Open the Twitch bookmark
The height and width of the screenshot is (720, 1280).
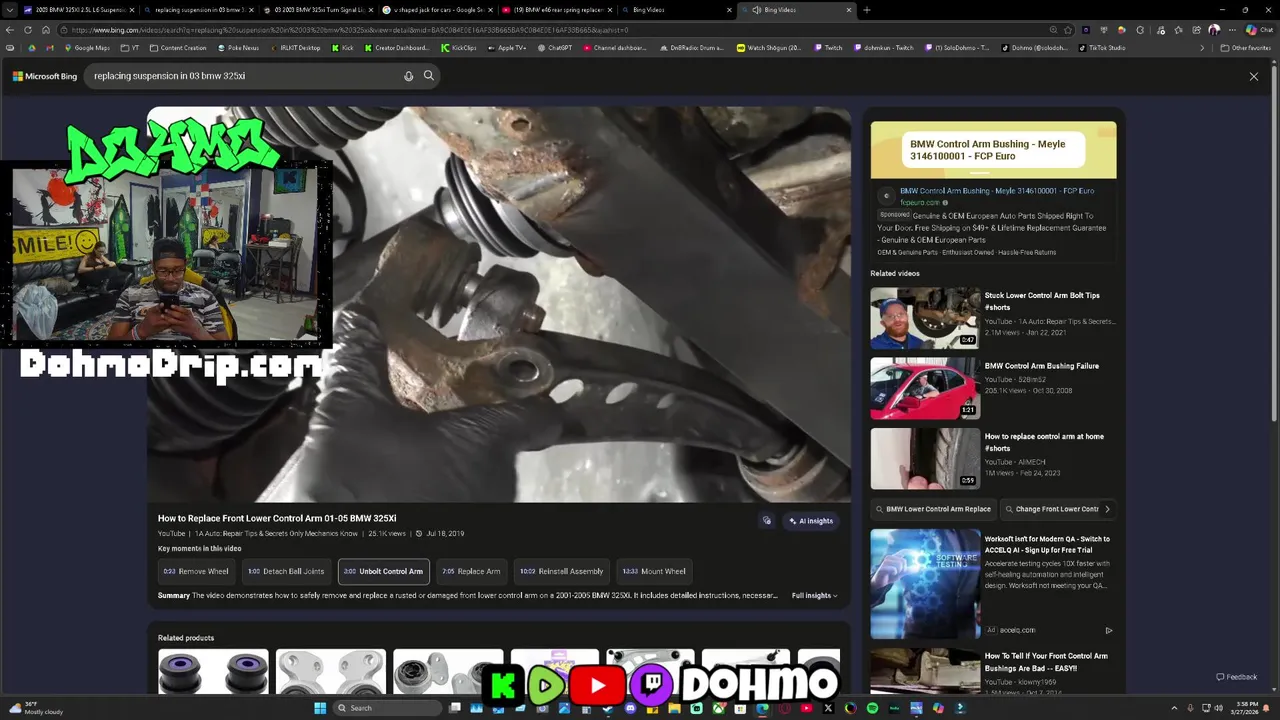coord(828,48)
